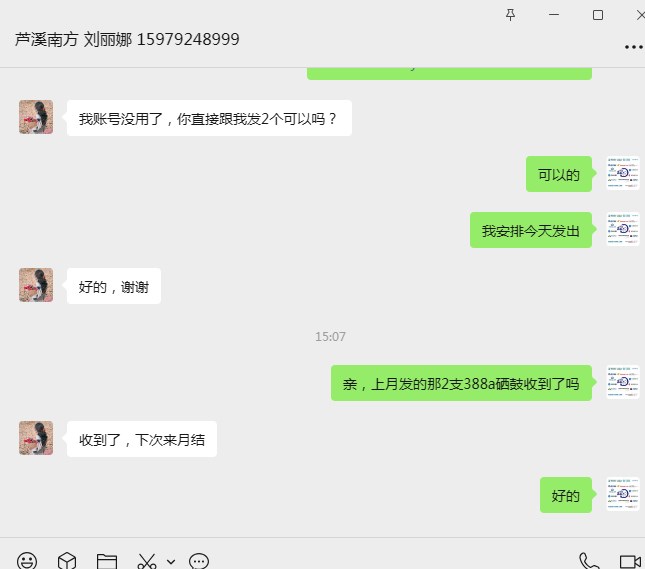Open chat info three-dots menu
645x569 pixels.
coord(633,47)
